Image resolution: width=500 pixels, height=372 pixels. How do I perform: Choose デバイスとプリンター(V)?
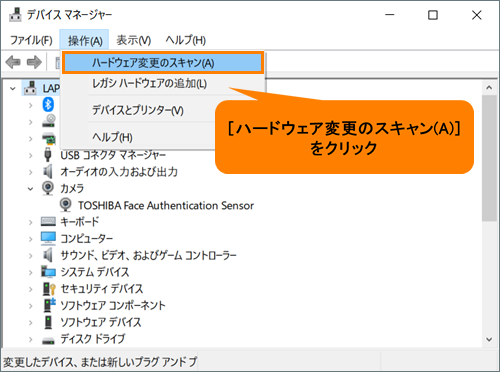click(138, 110)
